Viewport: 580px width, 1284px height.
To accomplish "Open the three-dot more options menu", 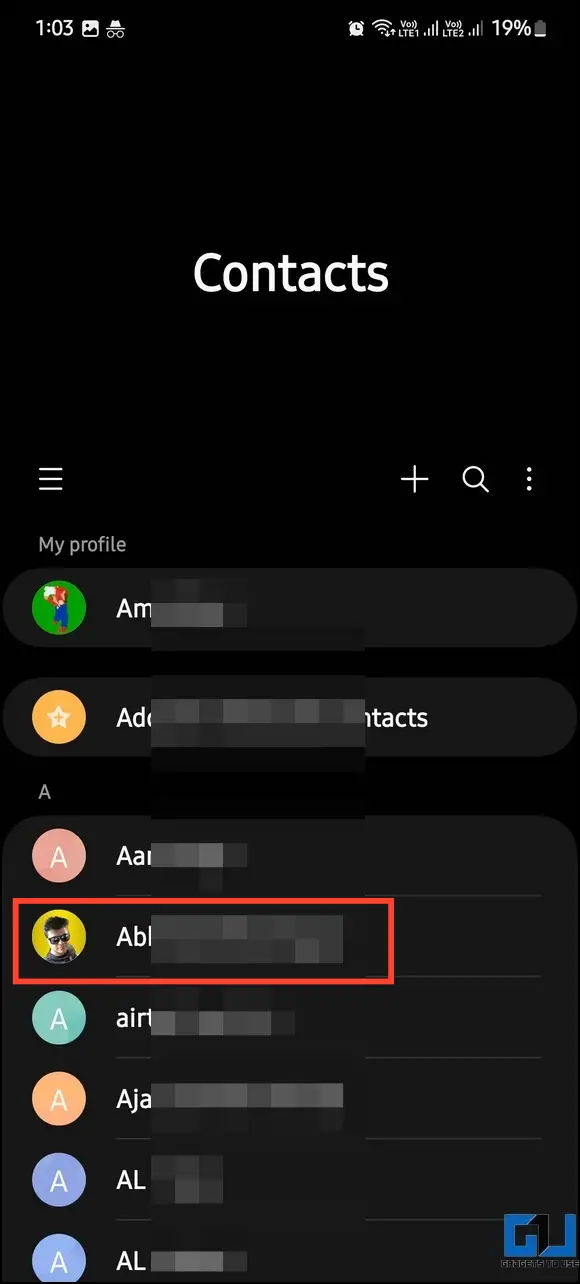I will point(529,479).
